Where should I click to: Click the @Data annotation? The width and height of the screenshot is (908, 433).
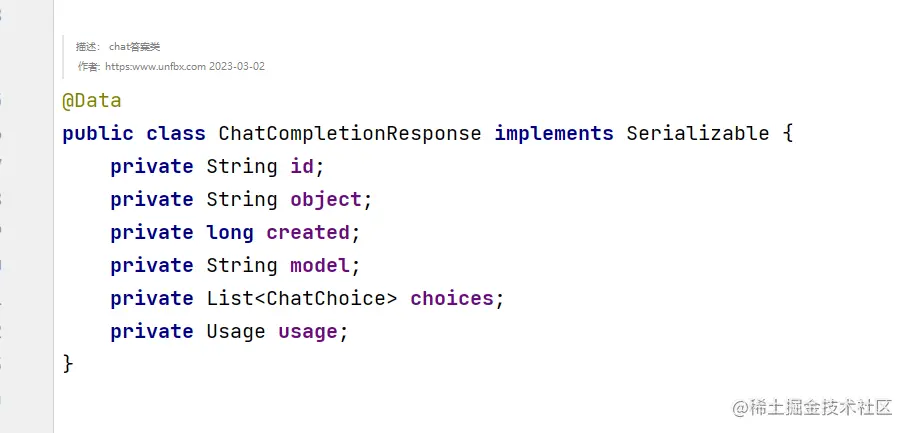(x=91, y=101)
